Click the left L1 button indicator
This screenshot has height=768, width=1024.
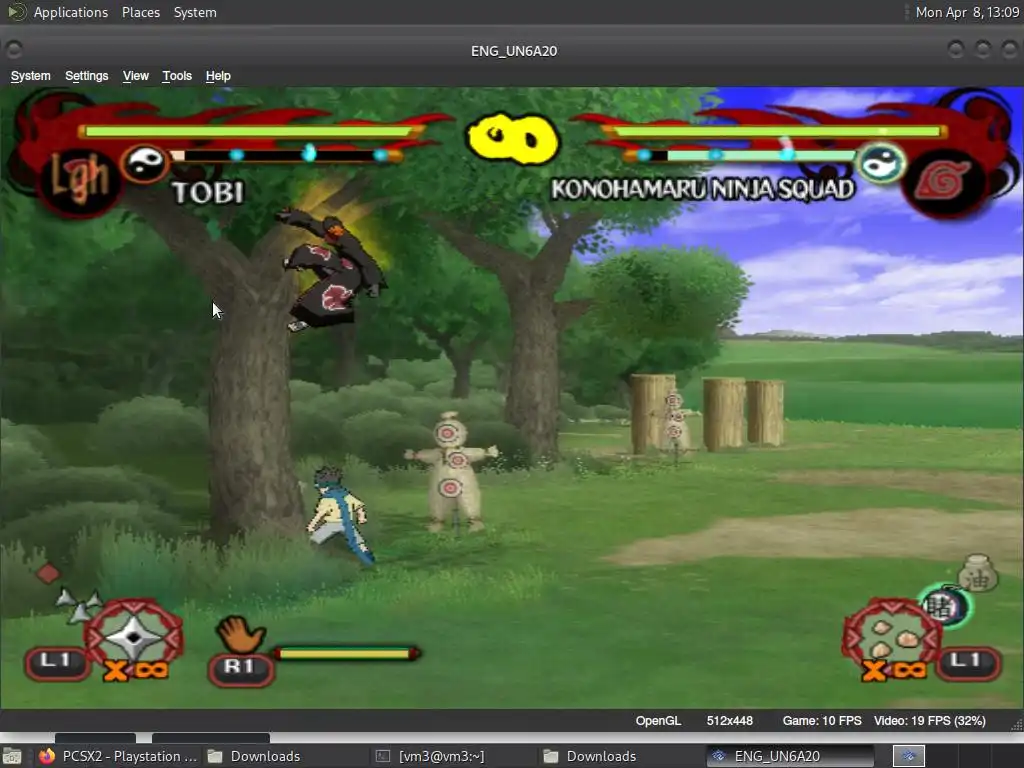click(57, 663)
